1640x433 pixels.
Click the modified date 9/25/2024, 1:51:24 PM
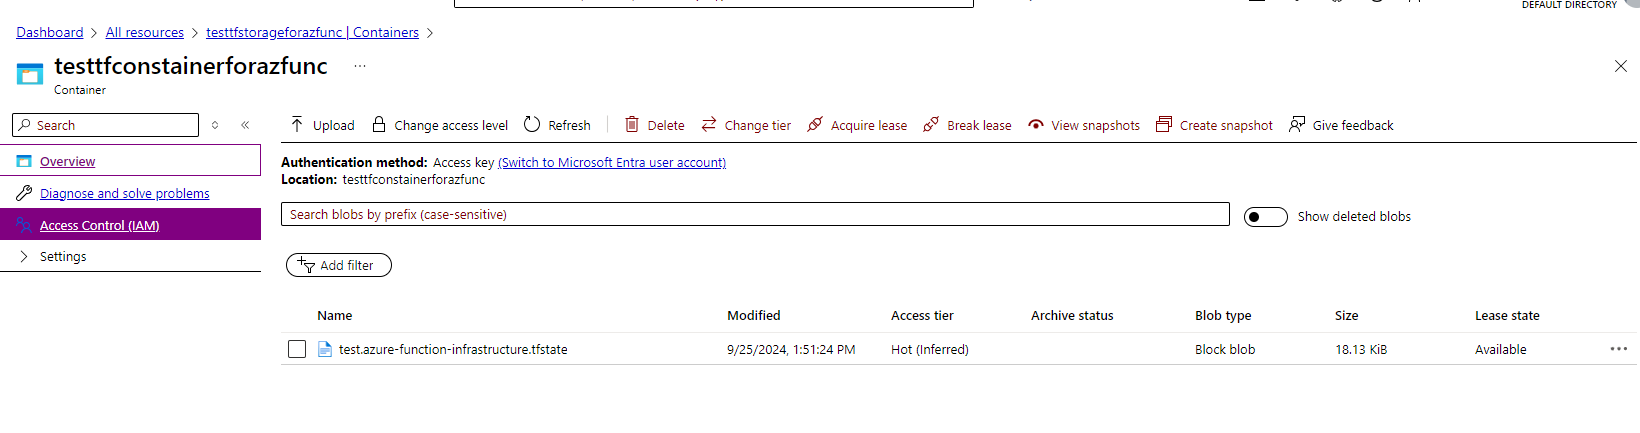[791, 349]
